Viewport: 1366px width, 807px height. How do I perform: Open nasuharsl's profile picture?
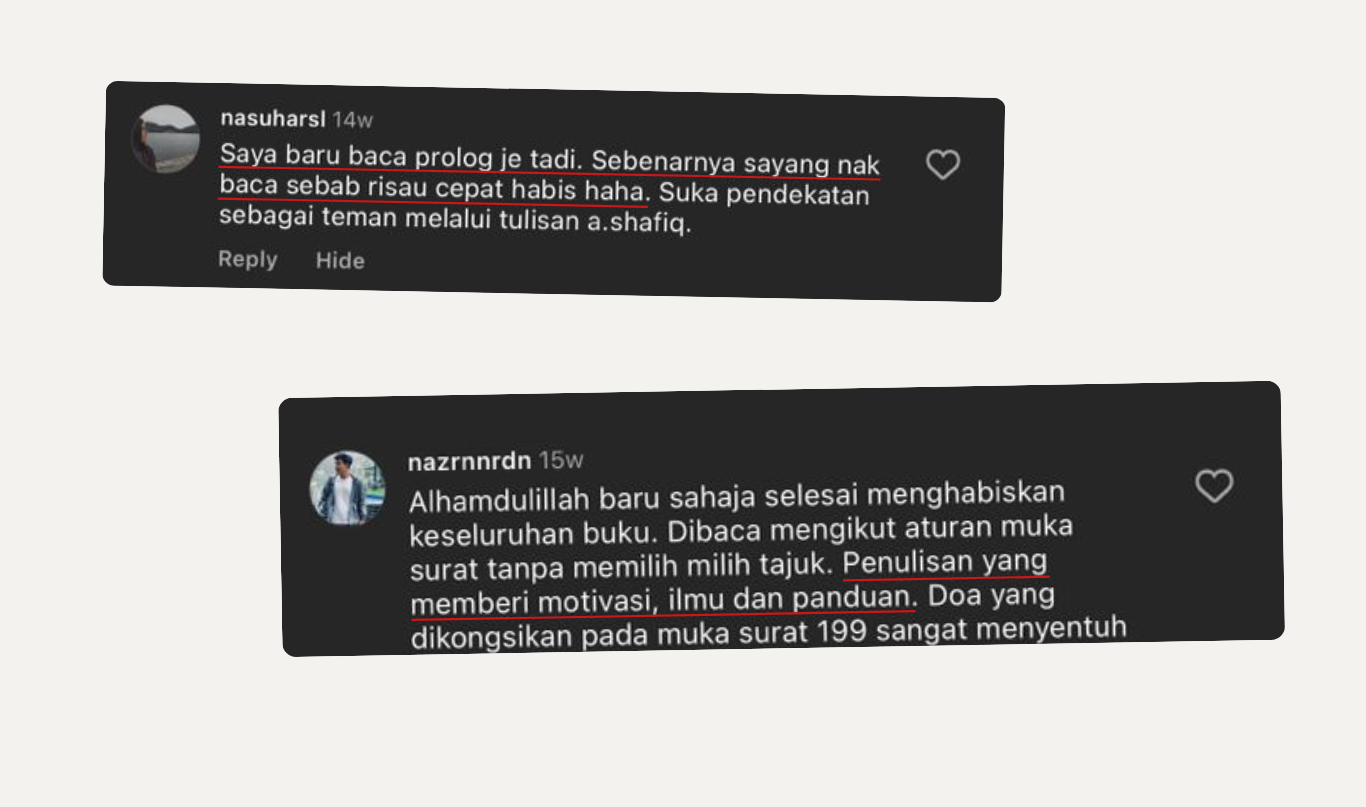click(166, 138)
